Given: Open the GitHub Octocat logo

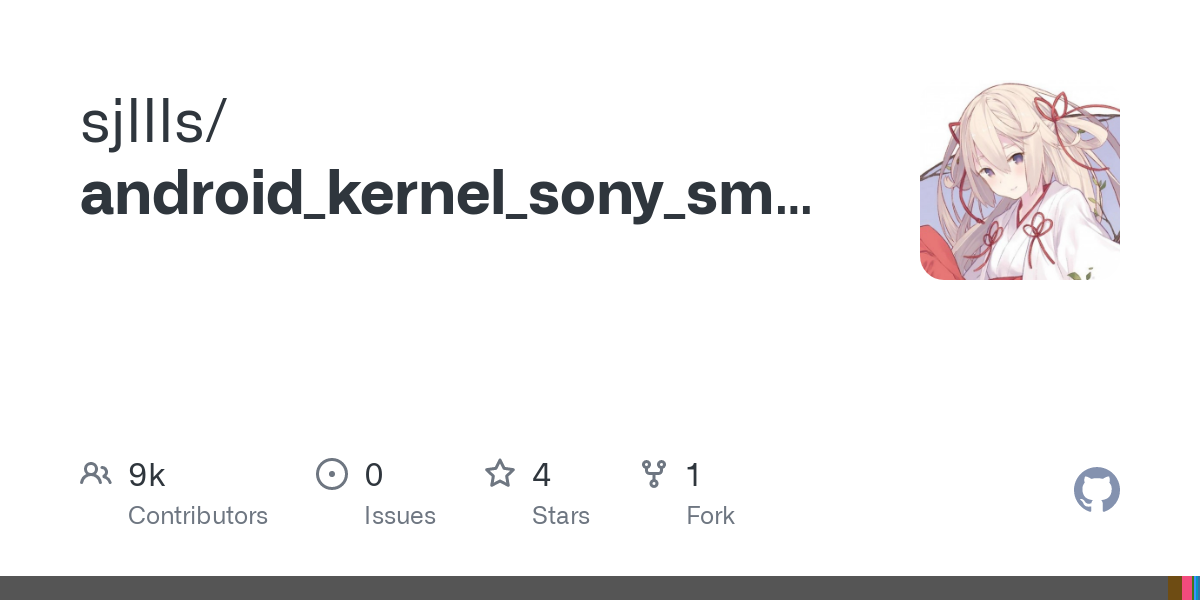Looking at the screenshot, I should pos(1096,491).
